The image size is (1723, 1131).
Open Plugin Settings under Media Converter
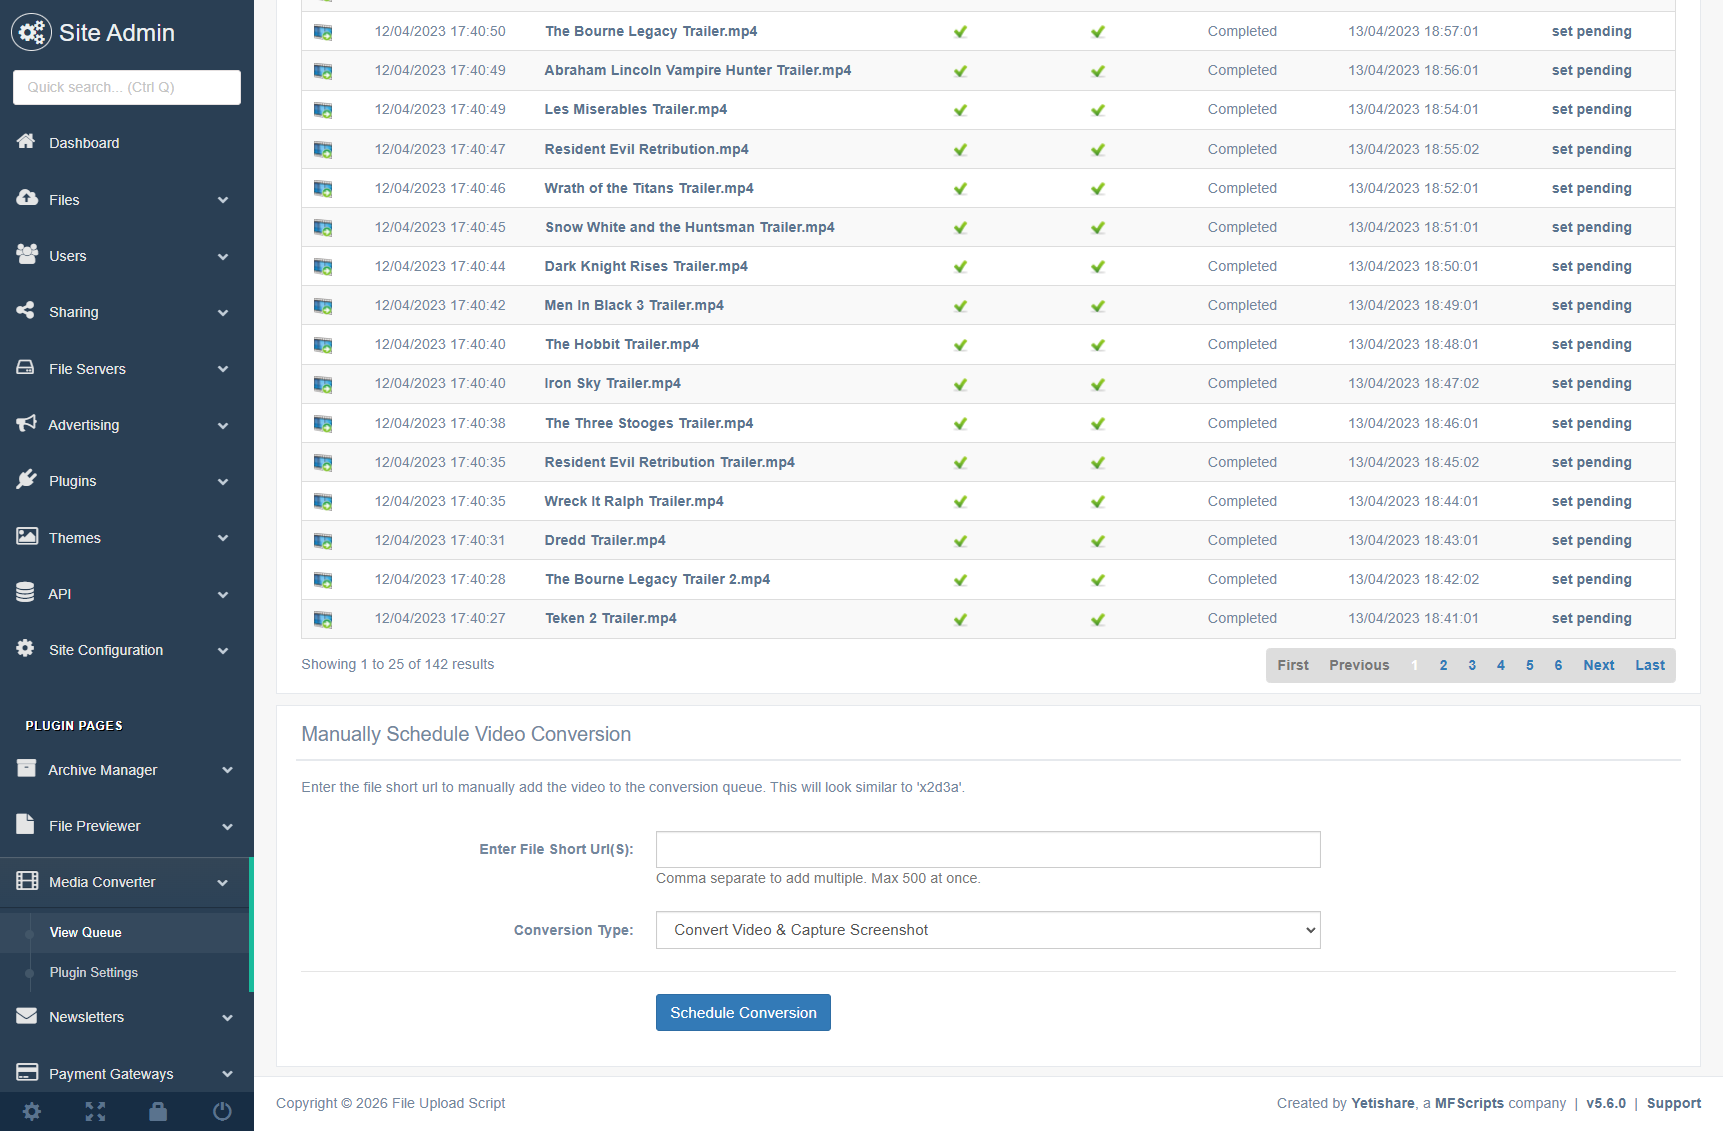click(x=94, y=972)
